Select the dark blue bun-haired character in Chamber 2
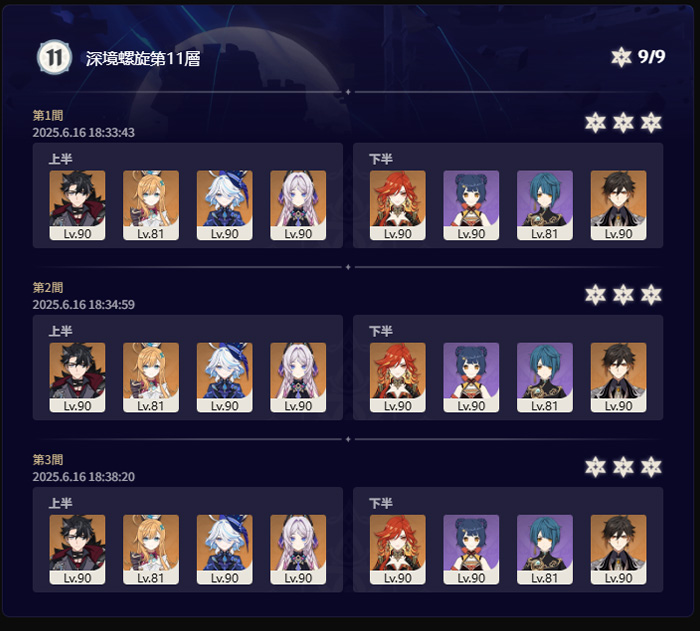The image size is (700, 631). (471, 377)
